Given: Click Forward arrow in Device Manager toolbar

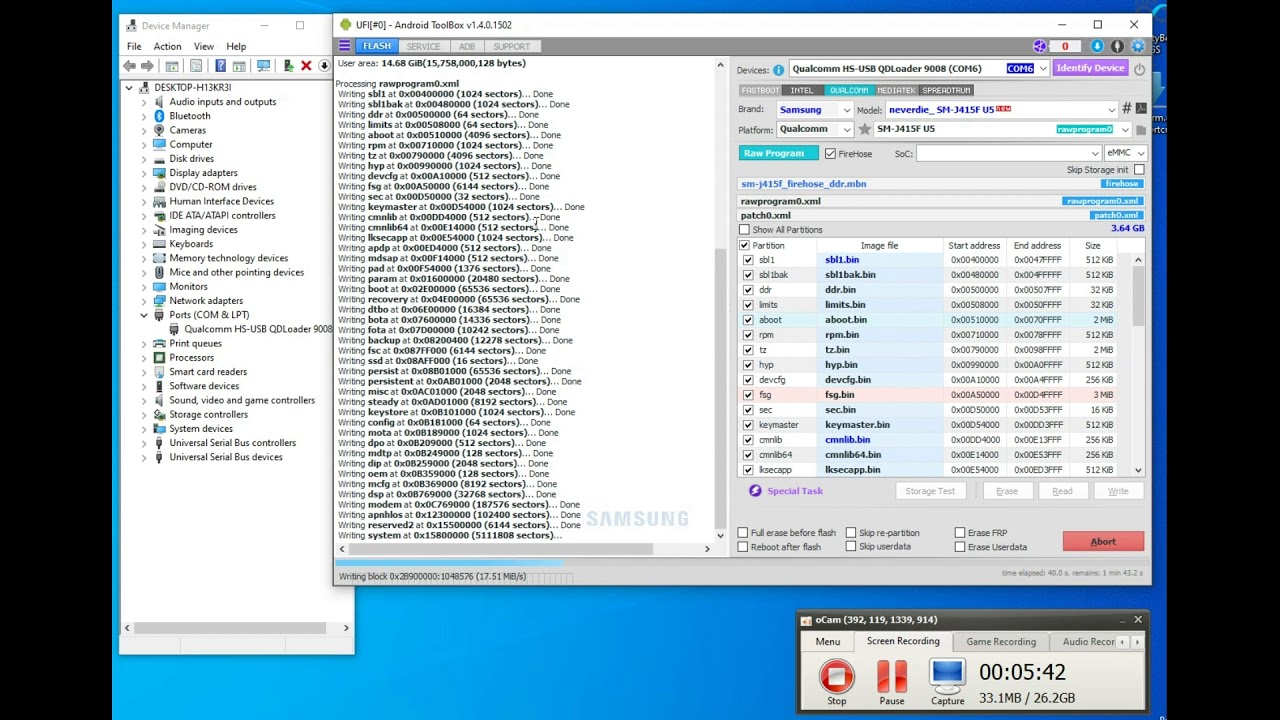Looking at the screenshot, I should (x=147, y=66).
